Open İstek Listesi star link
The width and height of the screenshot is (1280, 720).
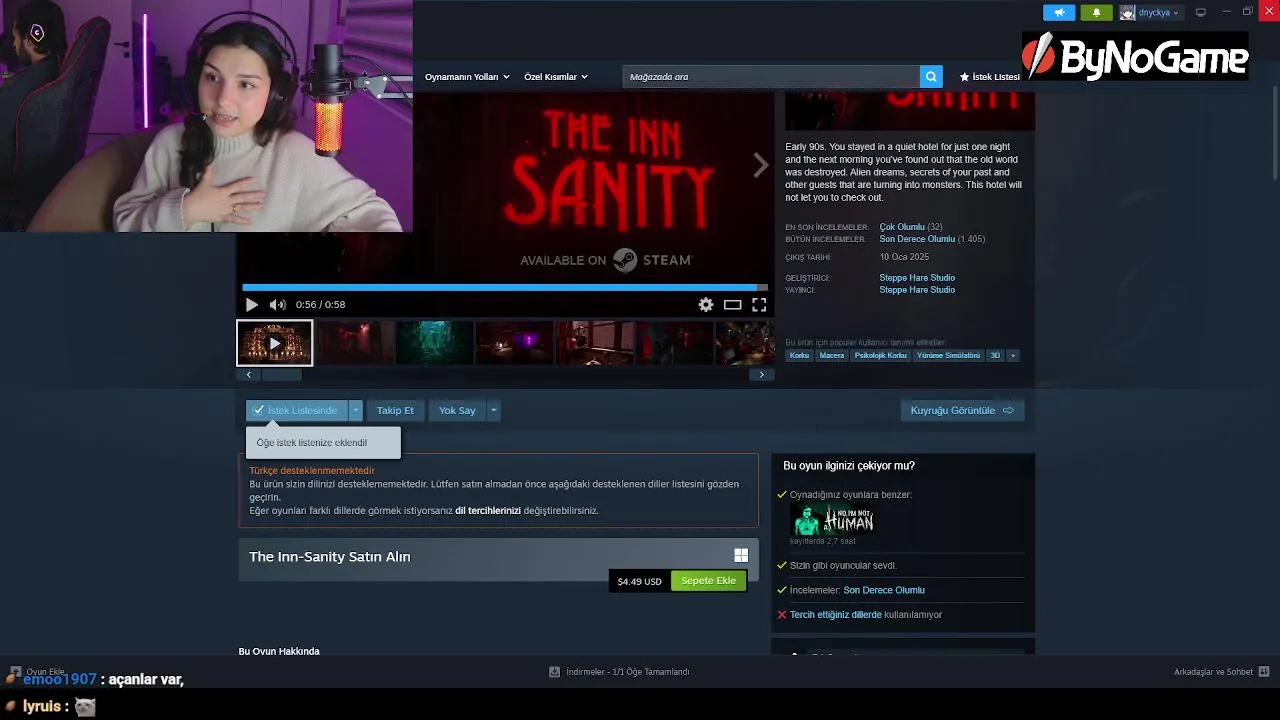coord(990,77)
